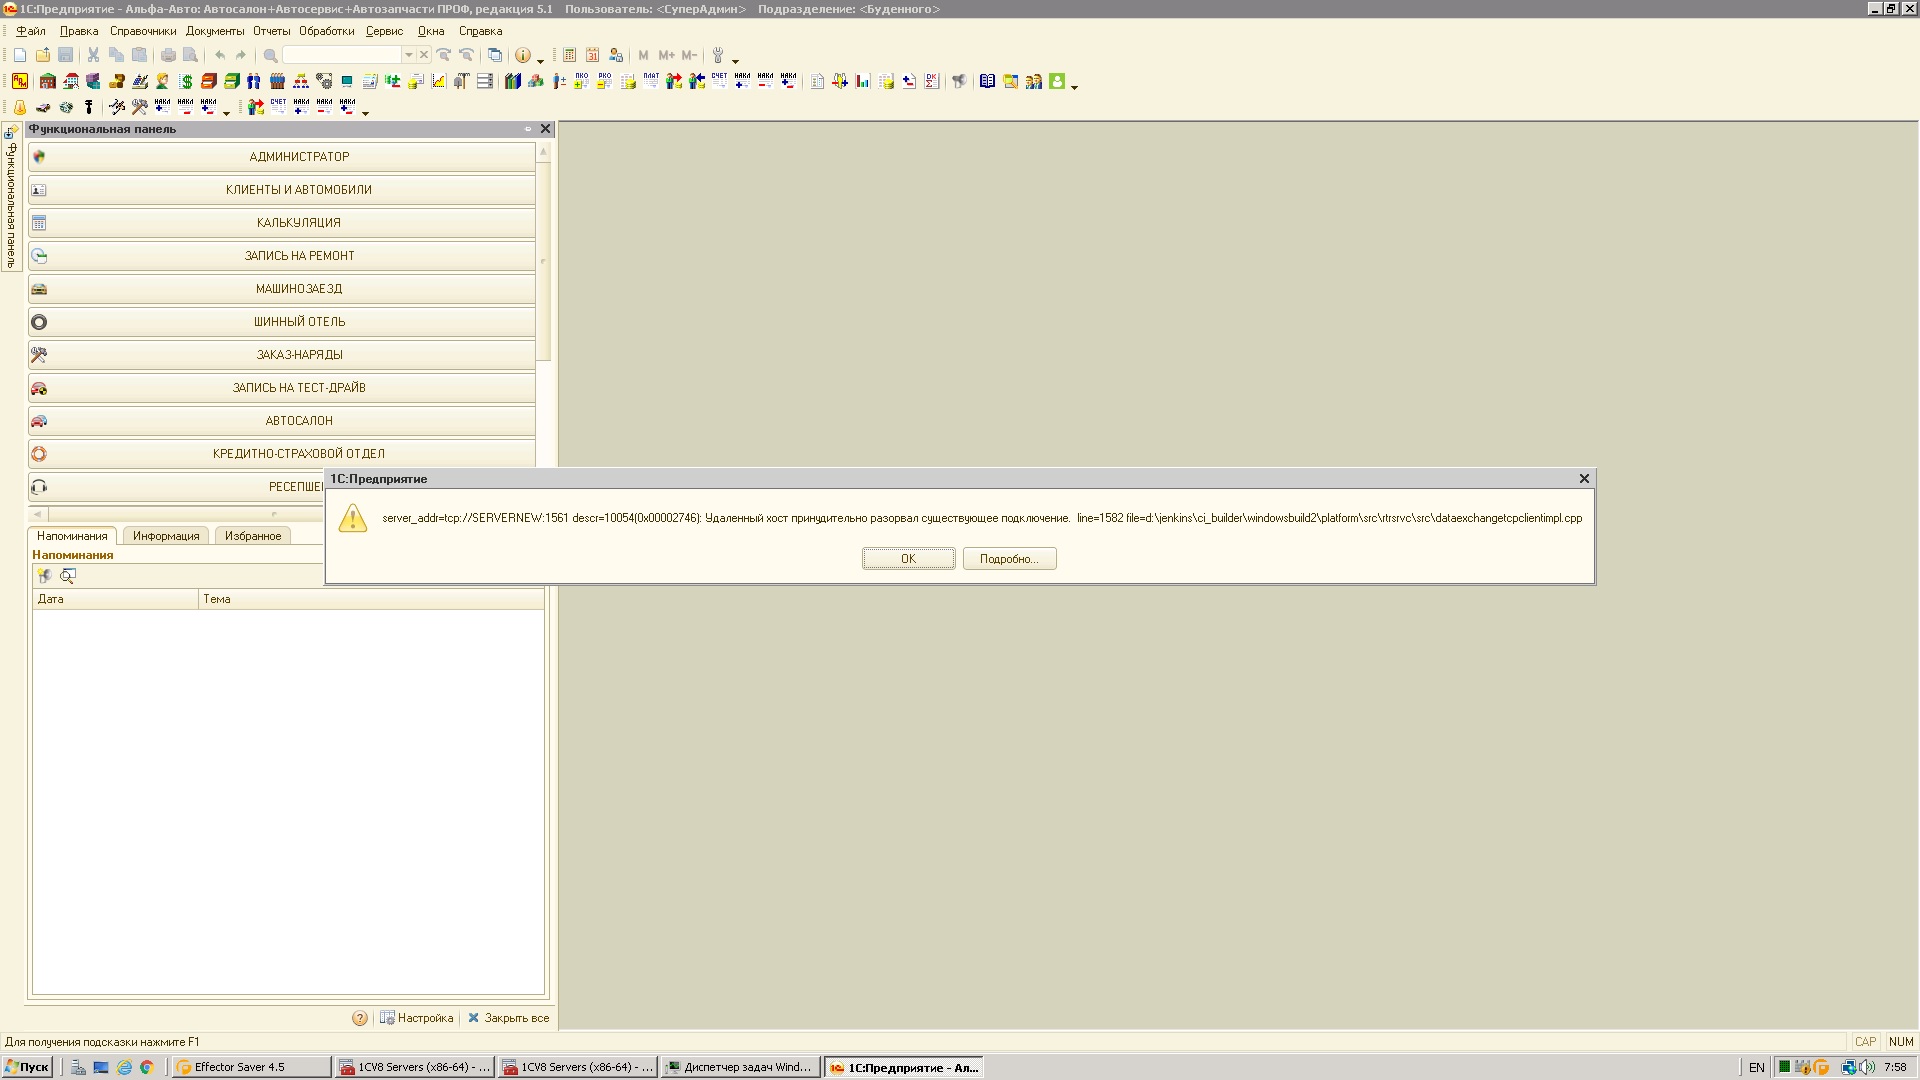Click the tire wheel icon in third toolbar
The image size is (1920, 1080).
click(x=66, y=107)
